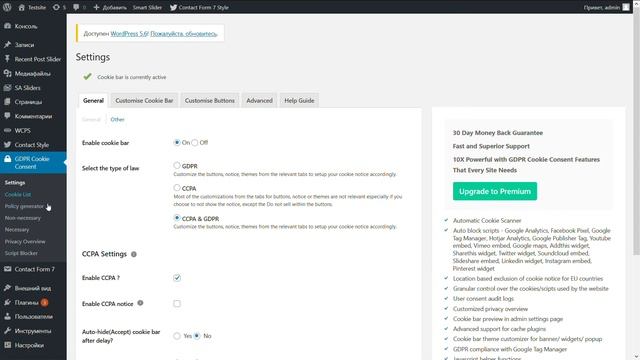
Task: Open Privacy Overview submenu
Action: [x=25, y=242]
